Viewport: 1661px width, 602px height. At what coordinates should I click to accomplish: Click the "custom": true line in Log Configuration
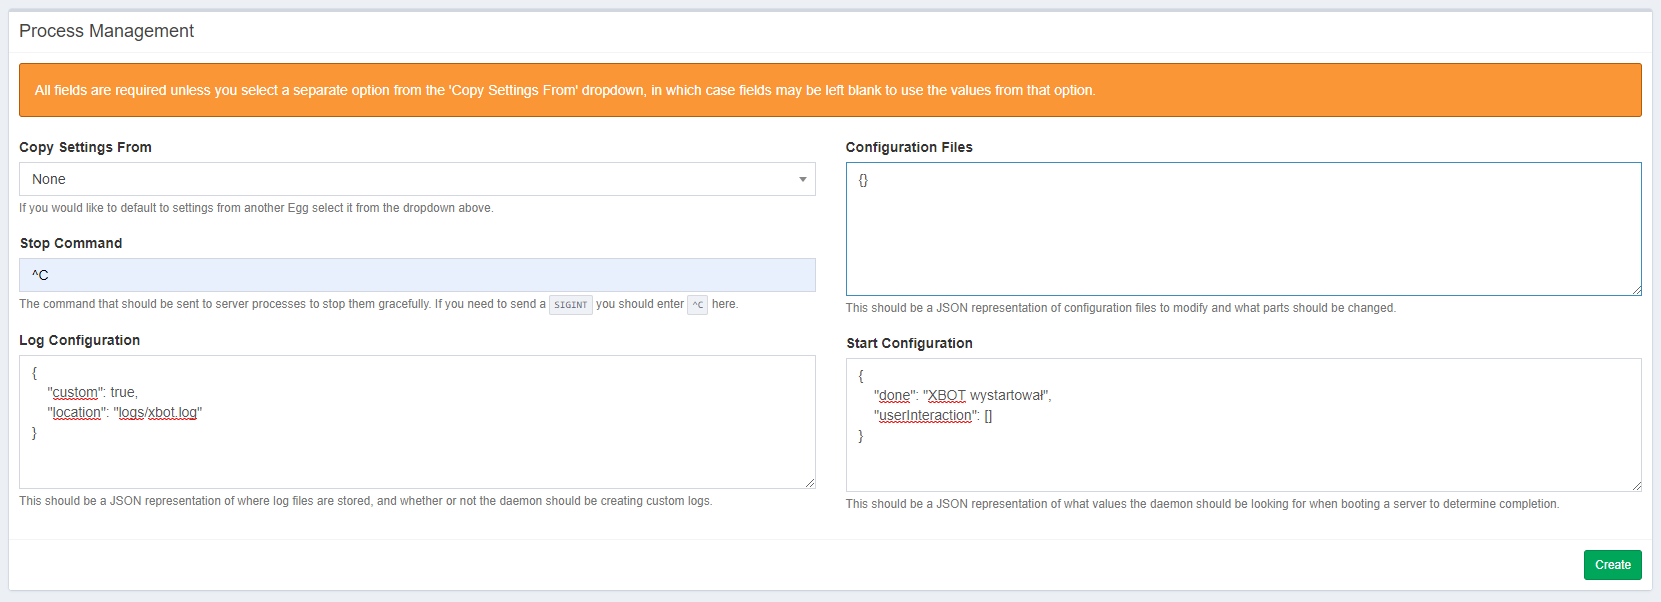pos(92,392)
